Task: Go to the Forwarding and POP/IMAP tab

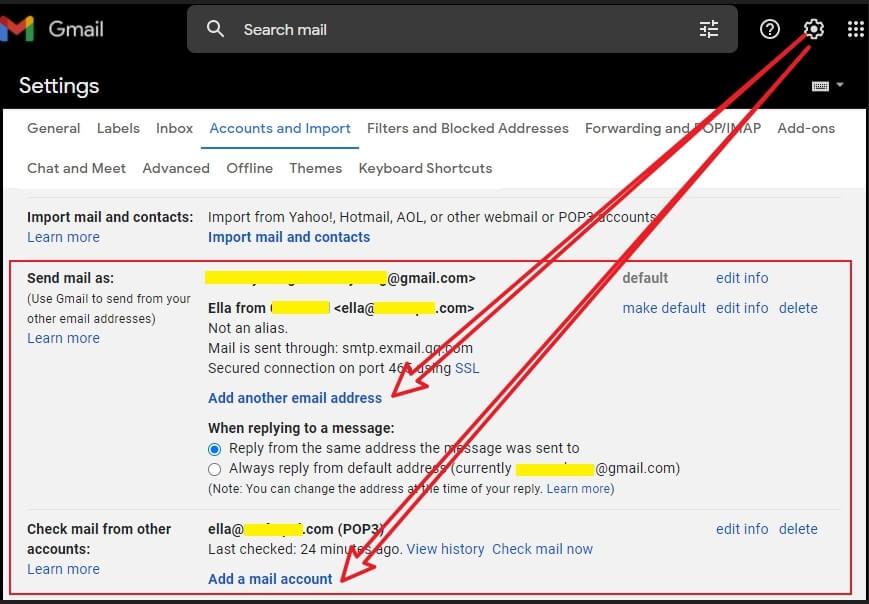Action: pos(672,128)
